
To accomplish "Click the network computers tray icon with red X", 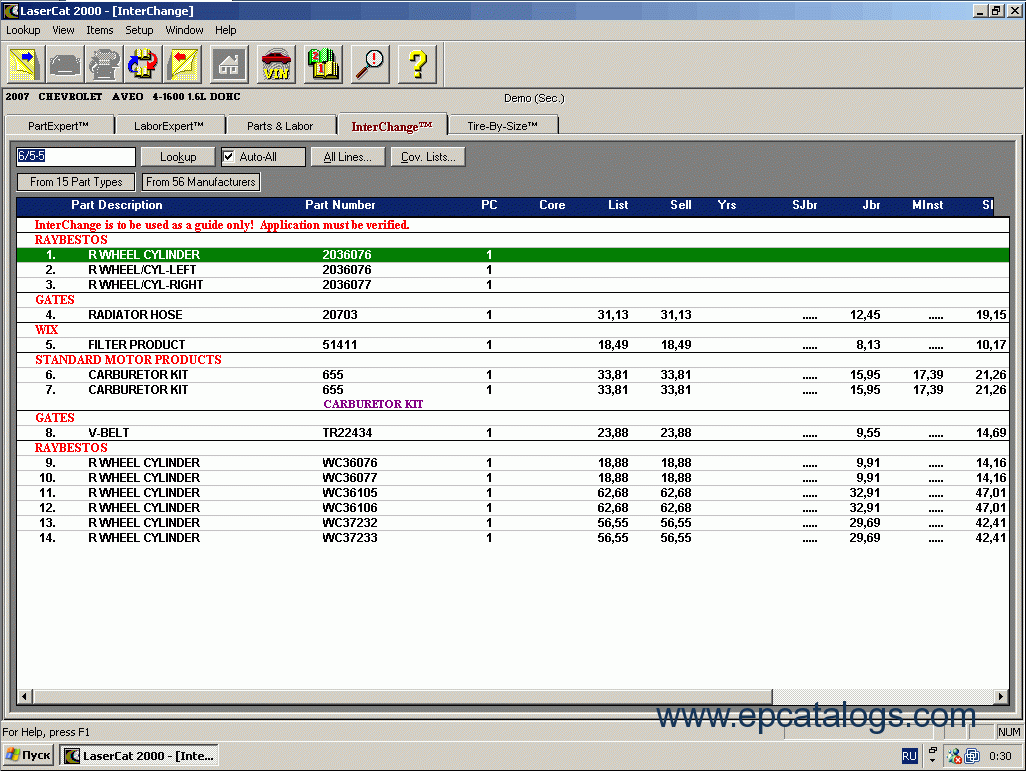I will click(954, 756).
